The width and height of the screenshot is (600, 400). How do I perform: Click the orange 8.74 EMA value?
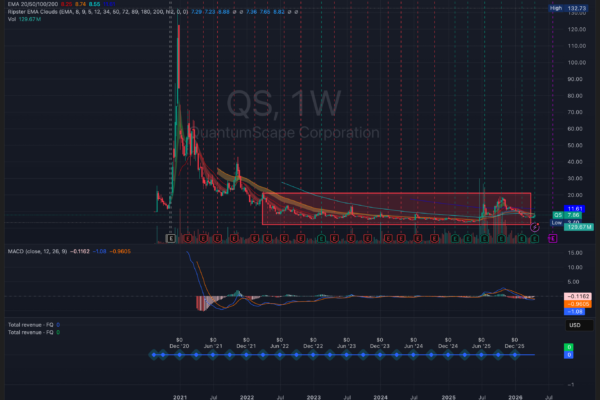pos(80,4)
